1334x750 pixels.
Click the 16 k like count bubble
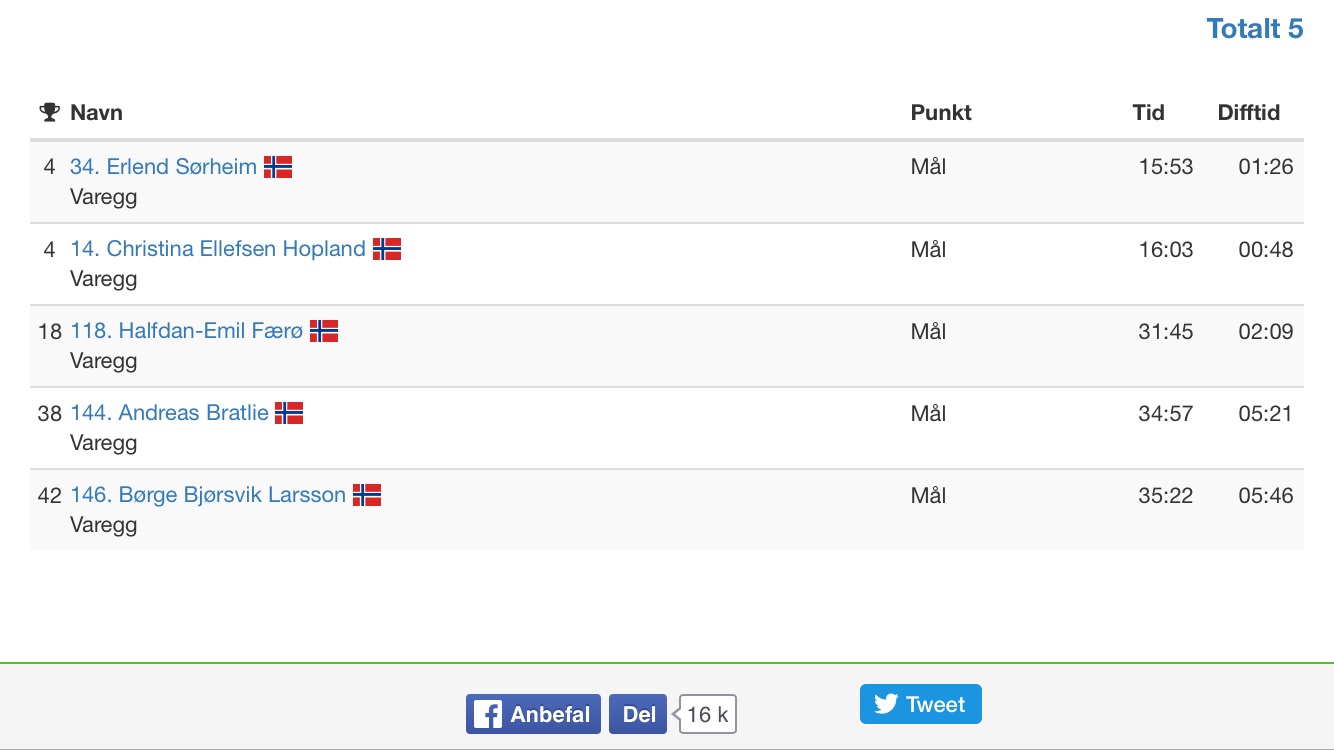coord(708,714)
